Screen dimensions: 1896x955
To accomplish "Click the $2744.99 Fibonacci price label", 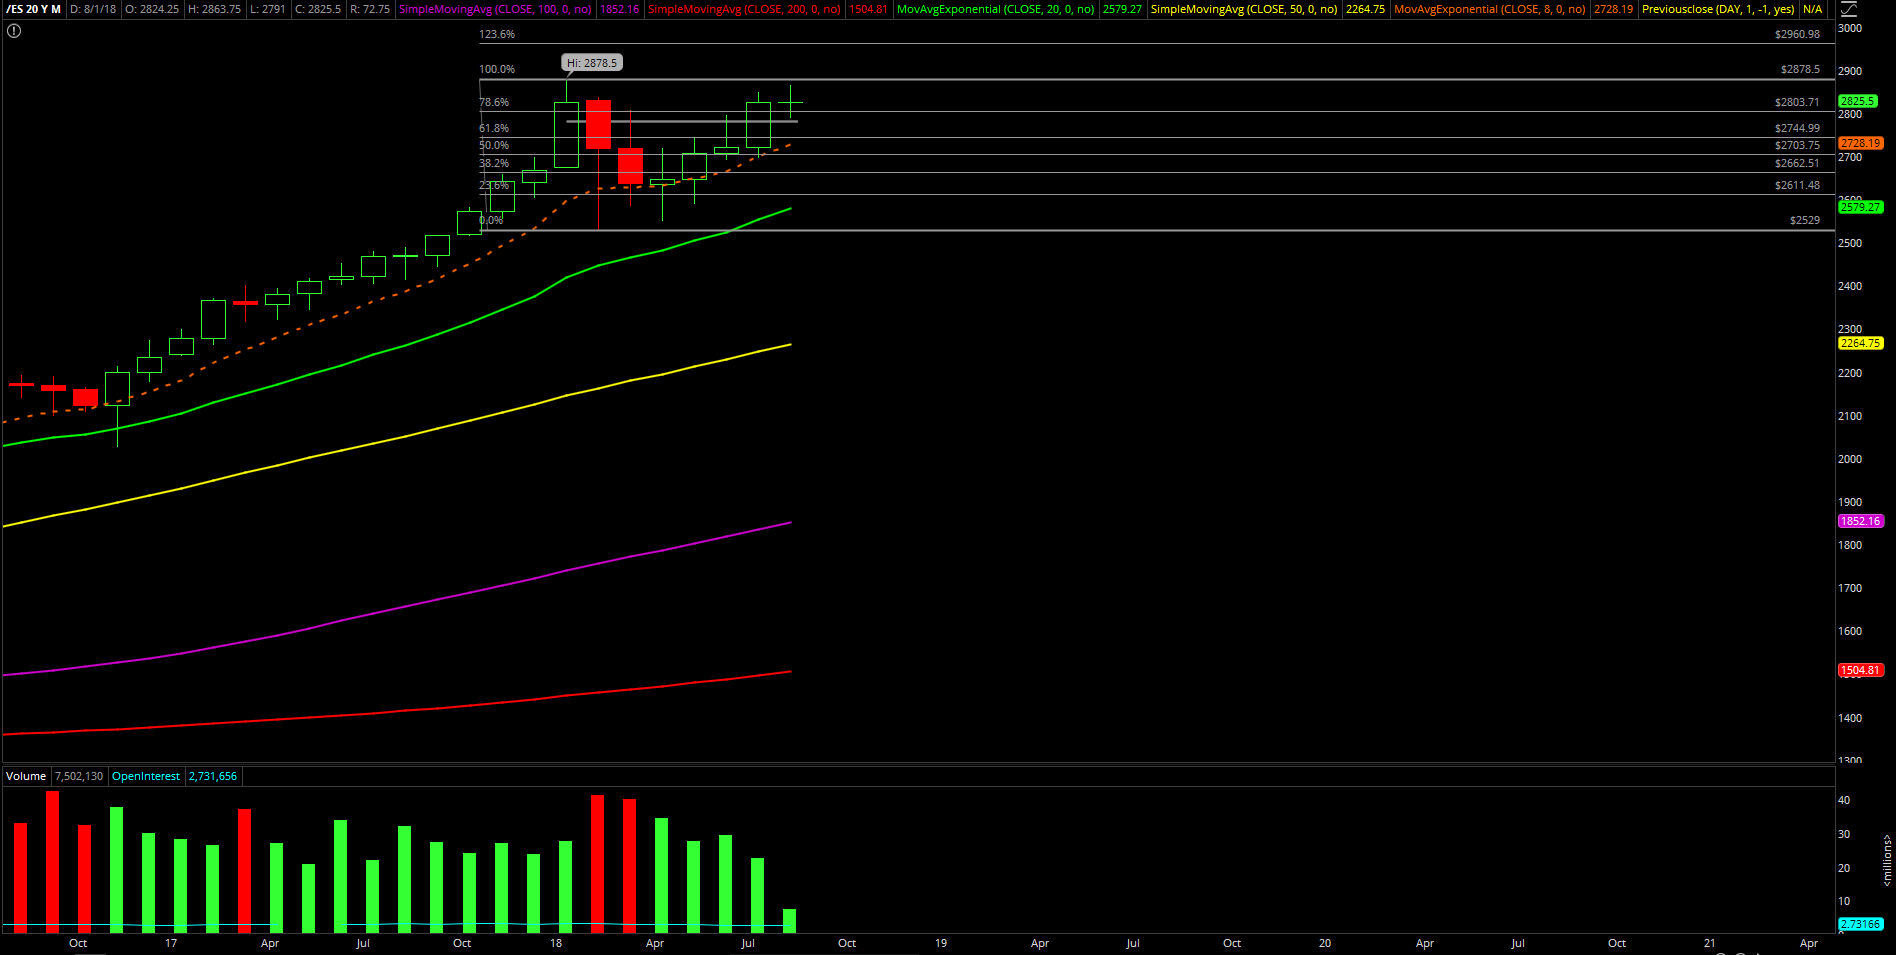I will [x=1797, y=128].
